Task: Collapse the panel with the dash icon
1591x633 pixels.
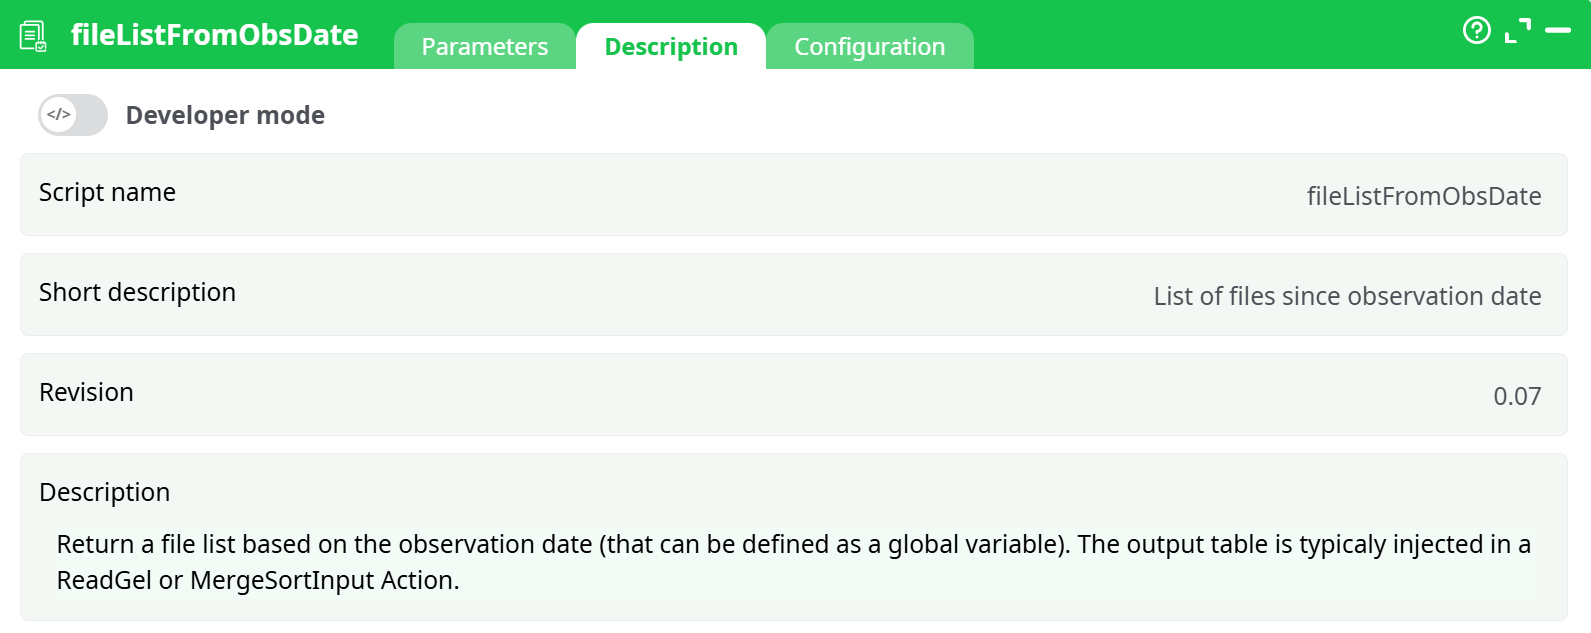Action: coord(1558,31)
